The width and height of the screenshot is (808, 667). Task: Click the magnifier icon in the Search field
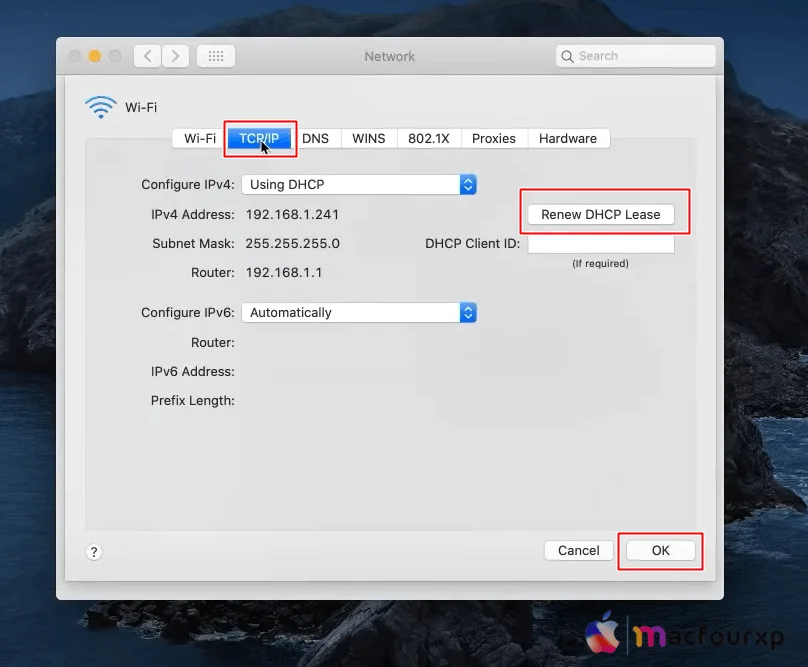point(567,56)
